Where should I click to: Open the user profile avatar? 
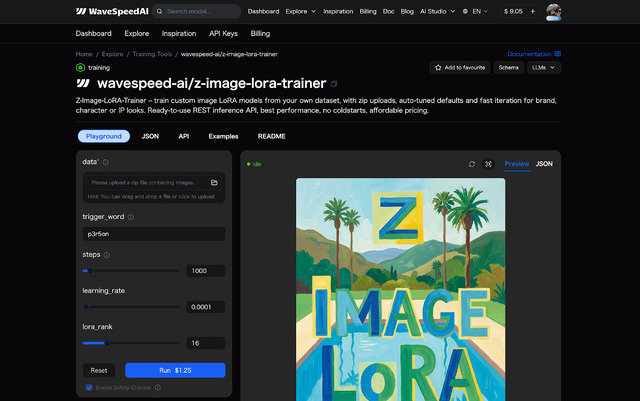pos(553,11)
